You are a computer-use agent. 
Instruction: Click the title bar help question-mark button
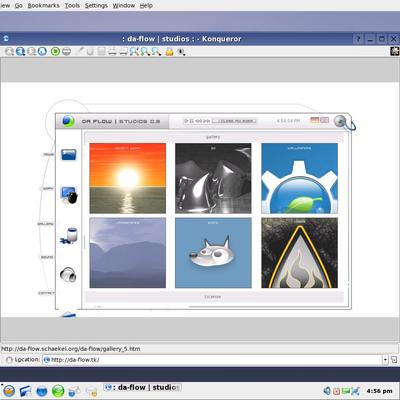pos(358,39)
